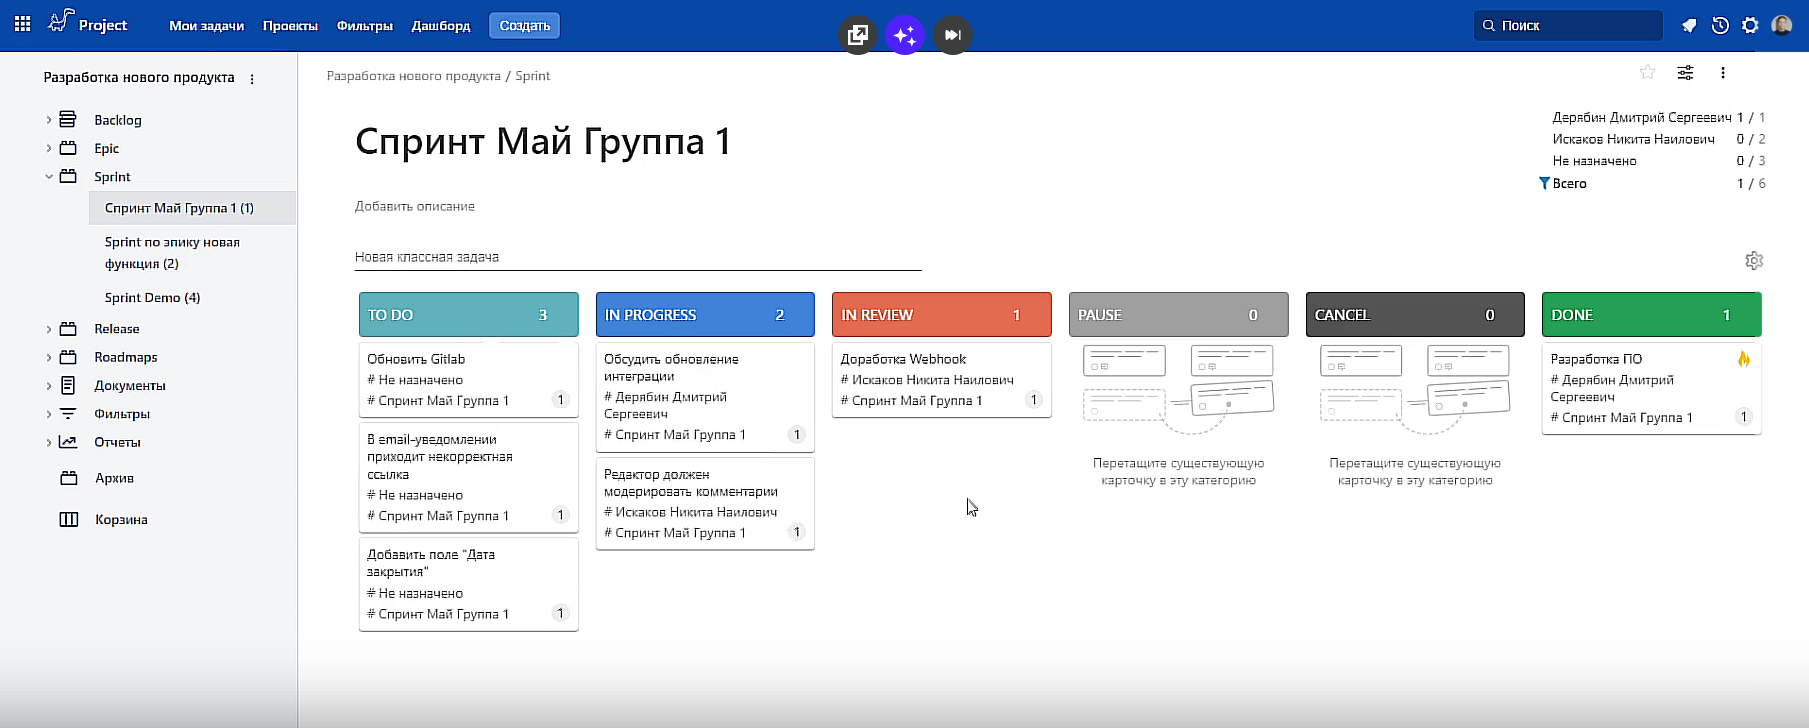Click the Новая классная задача input field

pyautogui.click(x=637, y=257)
